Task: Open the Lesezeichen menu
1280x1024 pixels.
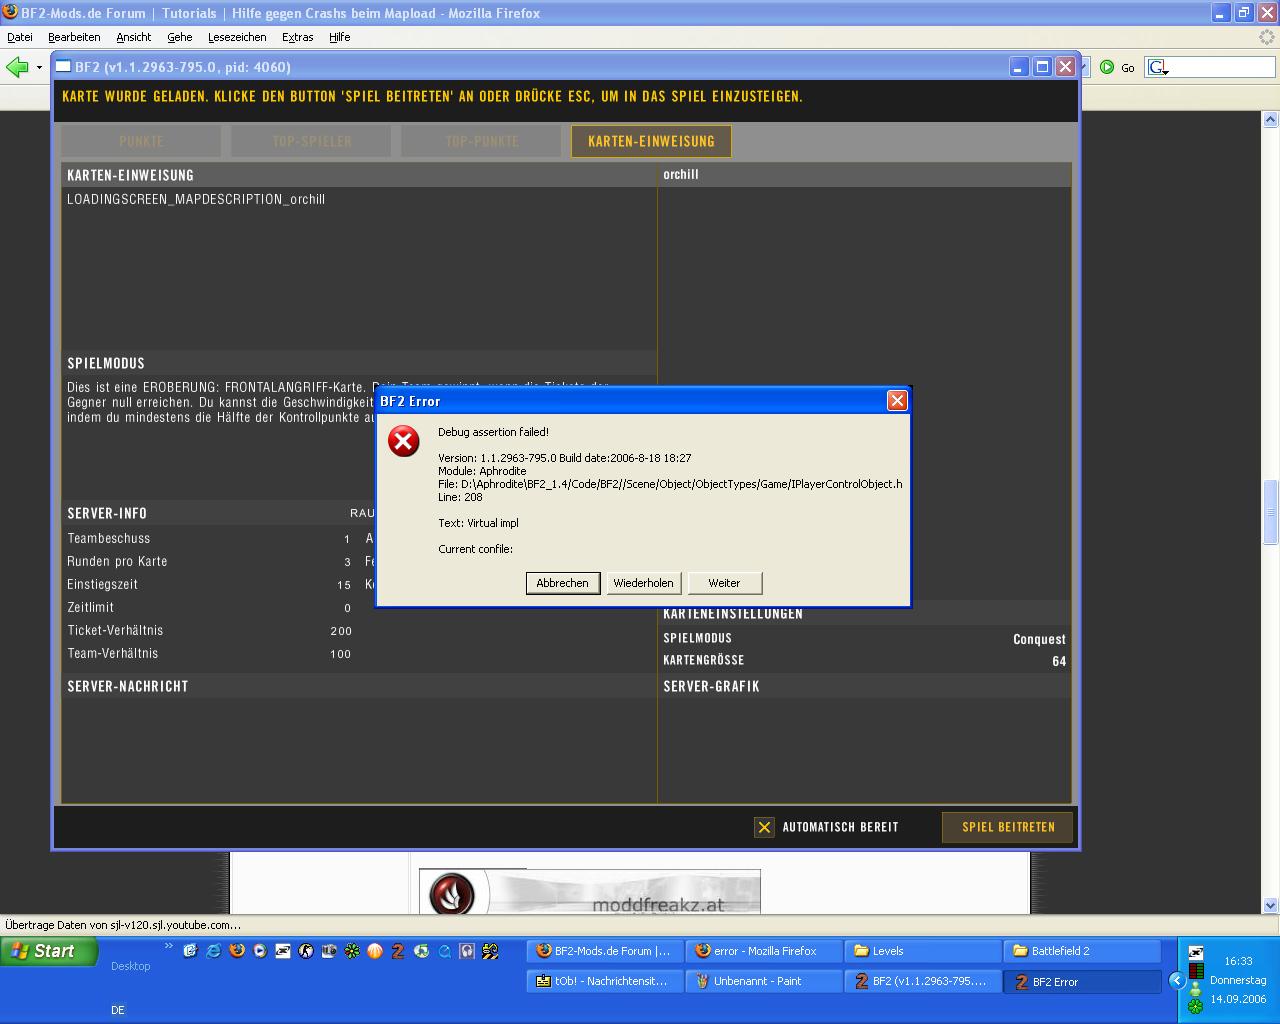Action: click(237, 37)
